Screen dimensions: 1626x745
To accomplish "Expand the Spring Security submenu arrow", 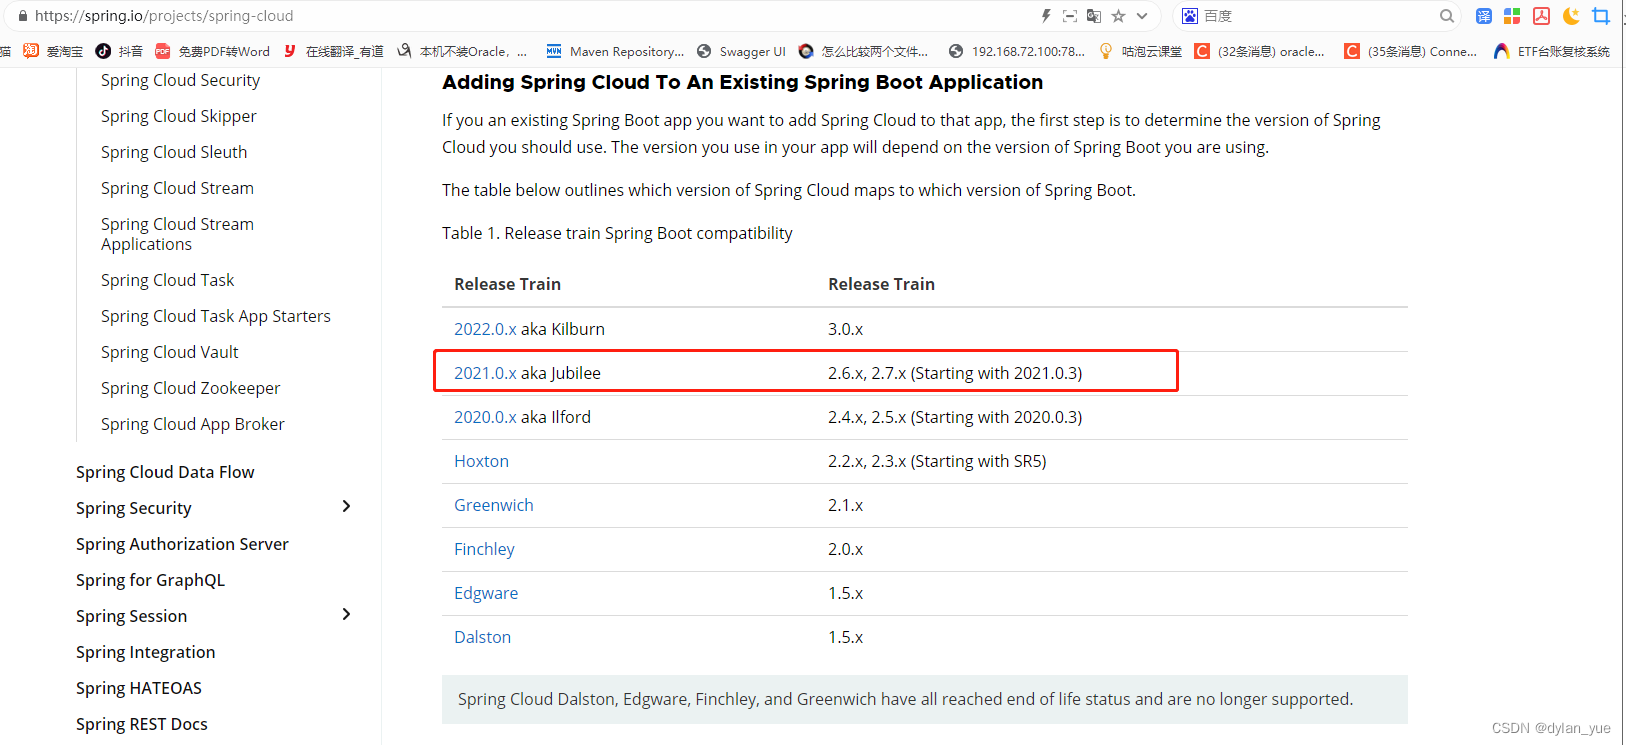I will tap(346, 506).
